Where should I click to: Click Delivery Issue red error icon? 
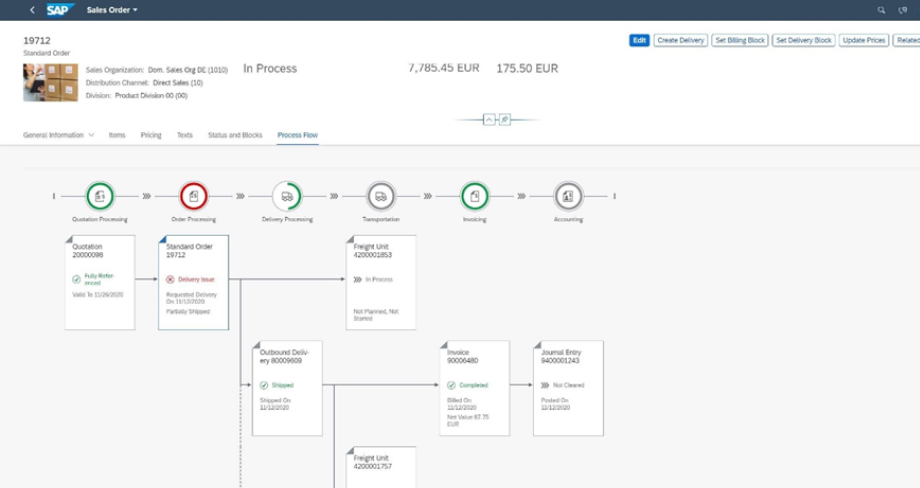click(x=170, y=279)
